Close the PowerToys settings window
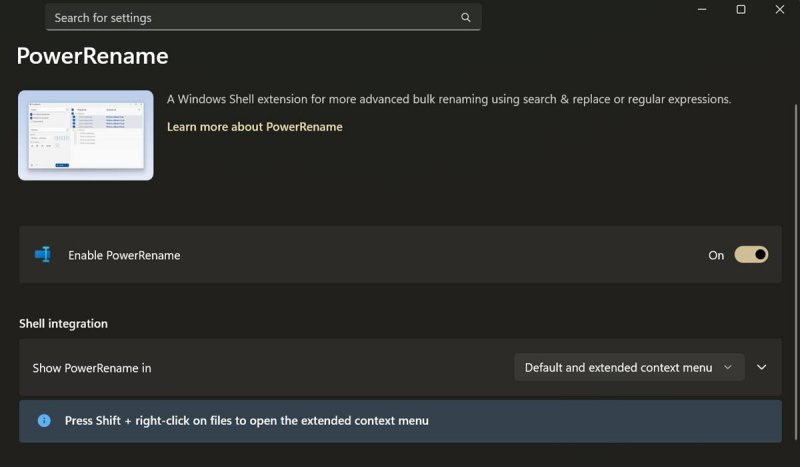Screen dimensions: 800x467 [x=780, y=9]
